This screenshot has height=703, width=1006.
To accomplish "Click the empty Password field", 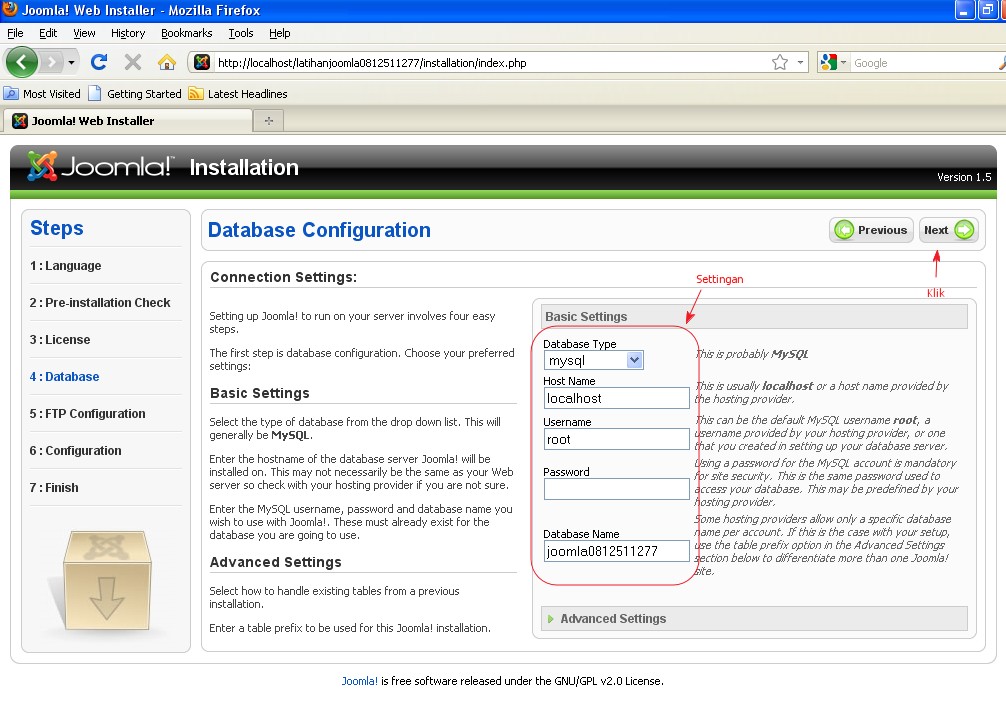I will click(617, 489).
